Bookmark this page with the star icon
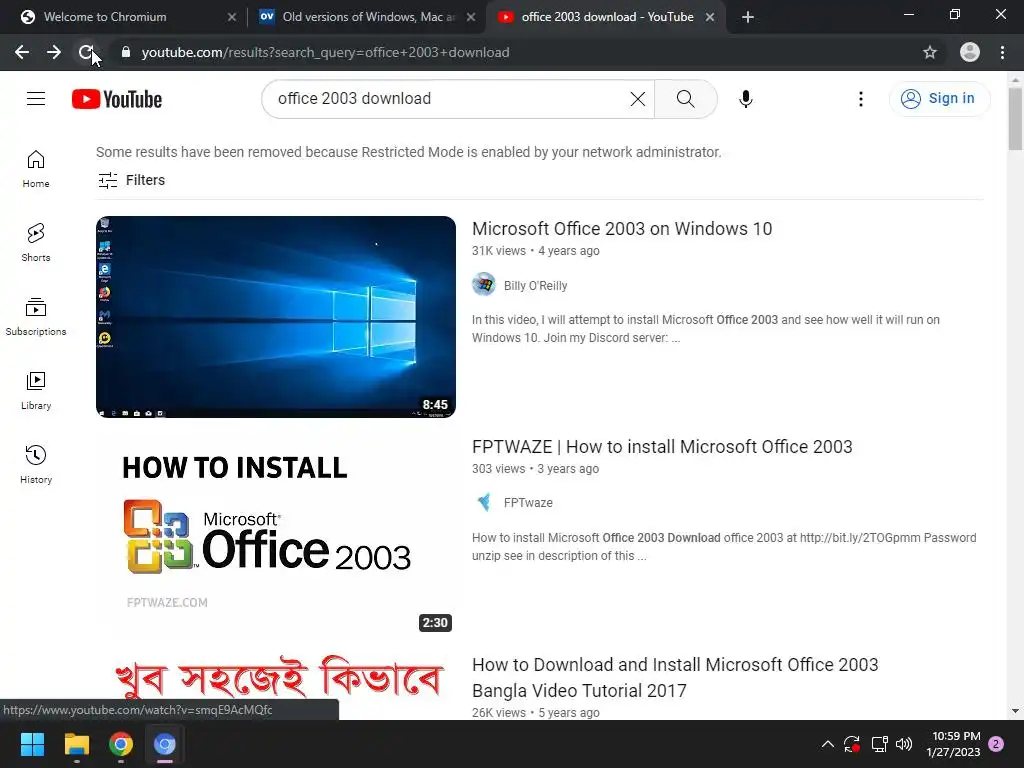Screen dimensions: 1024x768 click(930, 52)
